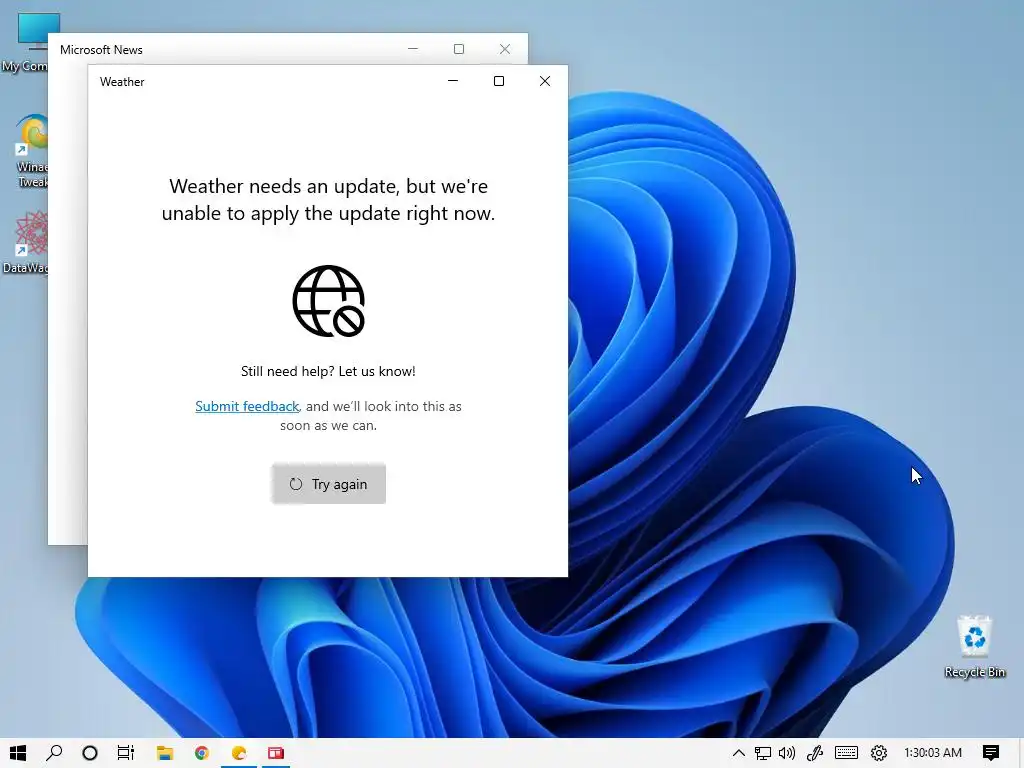Open the settings gear tray icon
1024x768 pixels.
tap(879, 753)
